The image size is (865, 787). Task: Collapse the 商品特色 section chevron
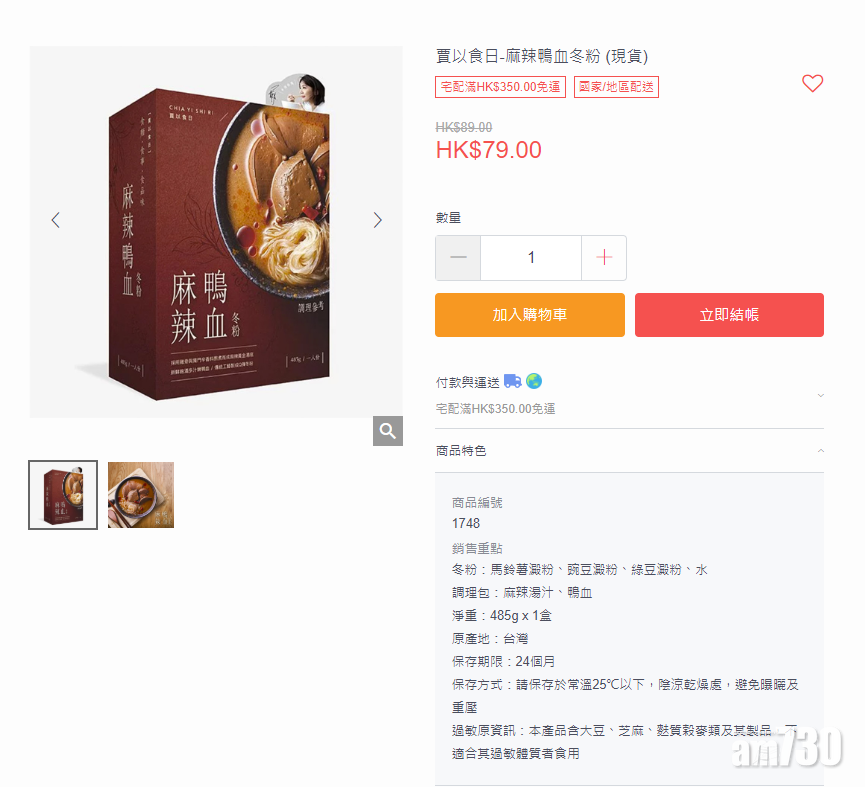(820, 451)
